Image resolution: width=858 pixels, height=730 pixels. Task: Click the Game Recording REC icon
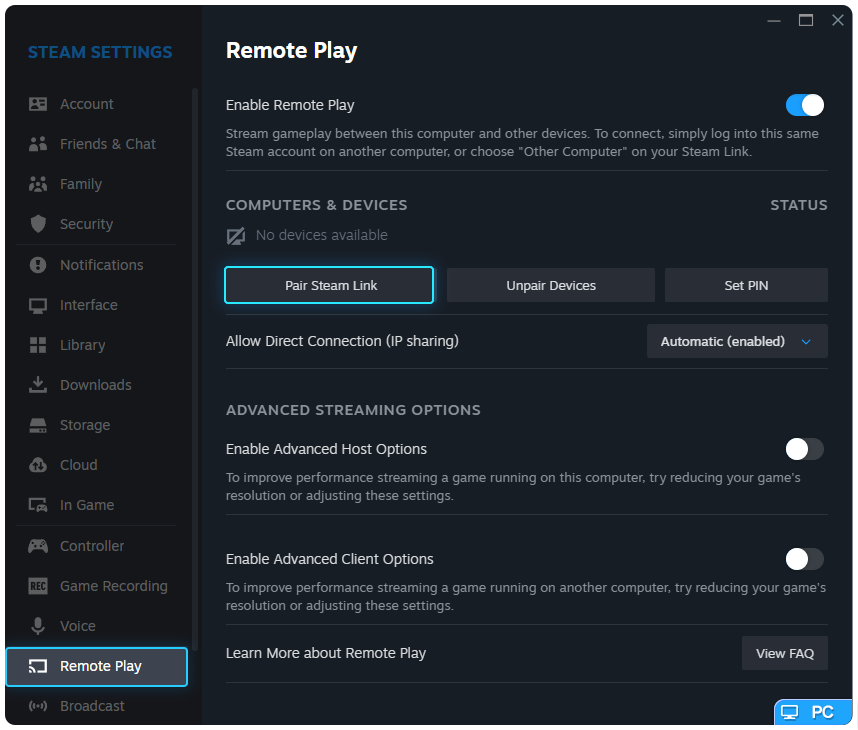pos(38,586)
